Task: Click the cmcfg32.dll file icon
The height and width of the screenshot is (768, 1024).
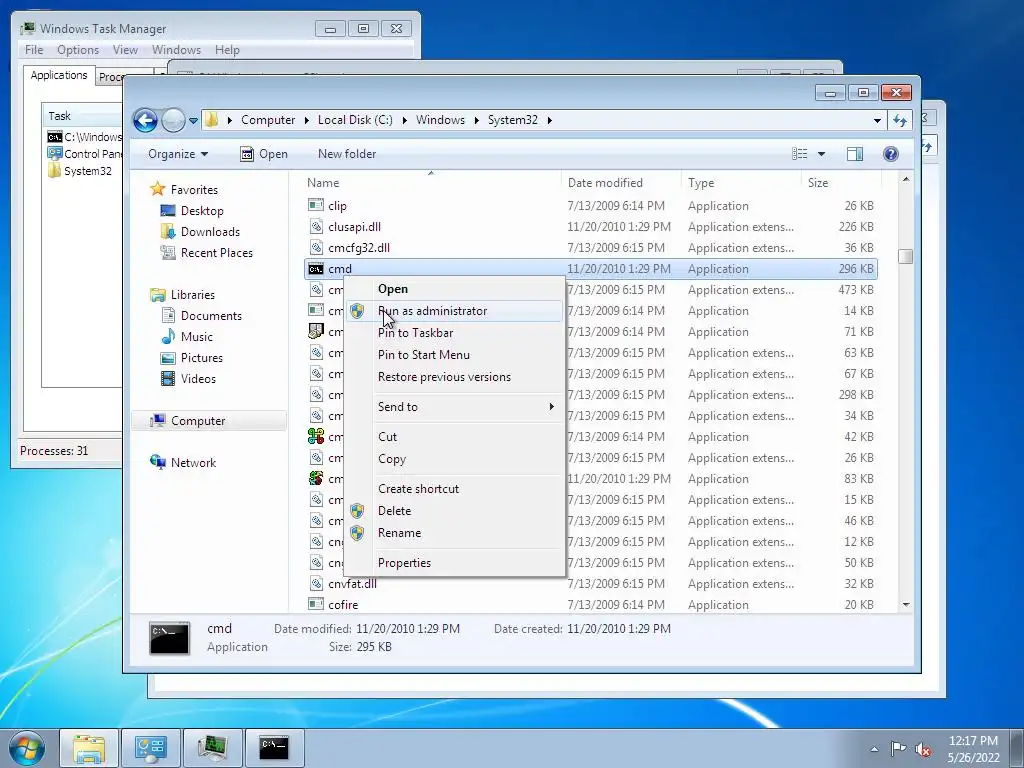Action: tap(316, 248)
